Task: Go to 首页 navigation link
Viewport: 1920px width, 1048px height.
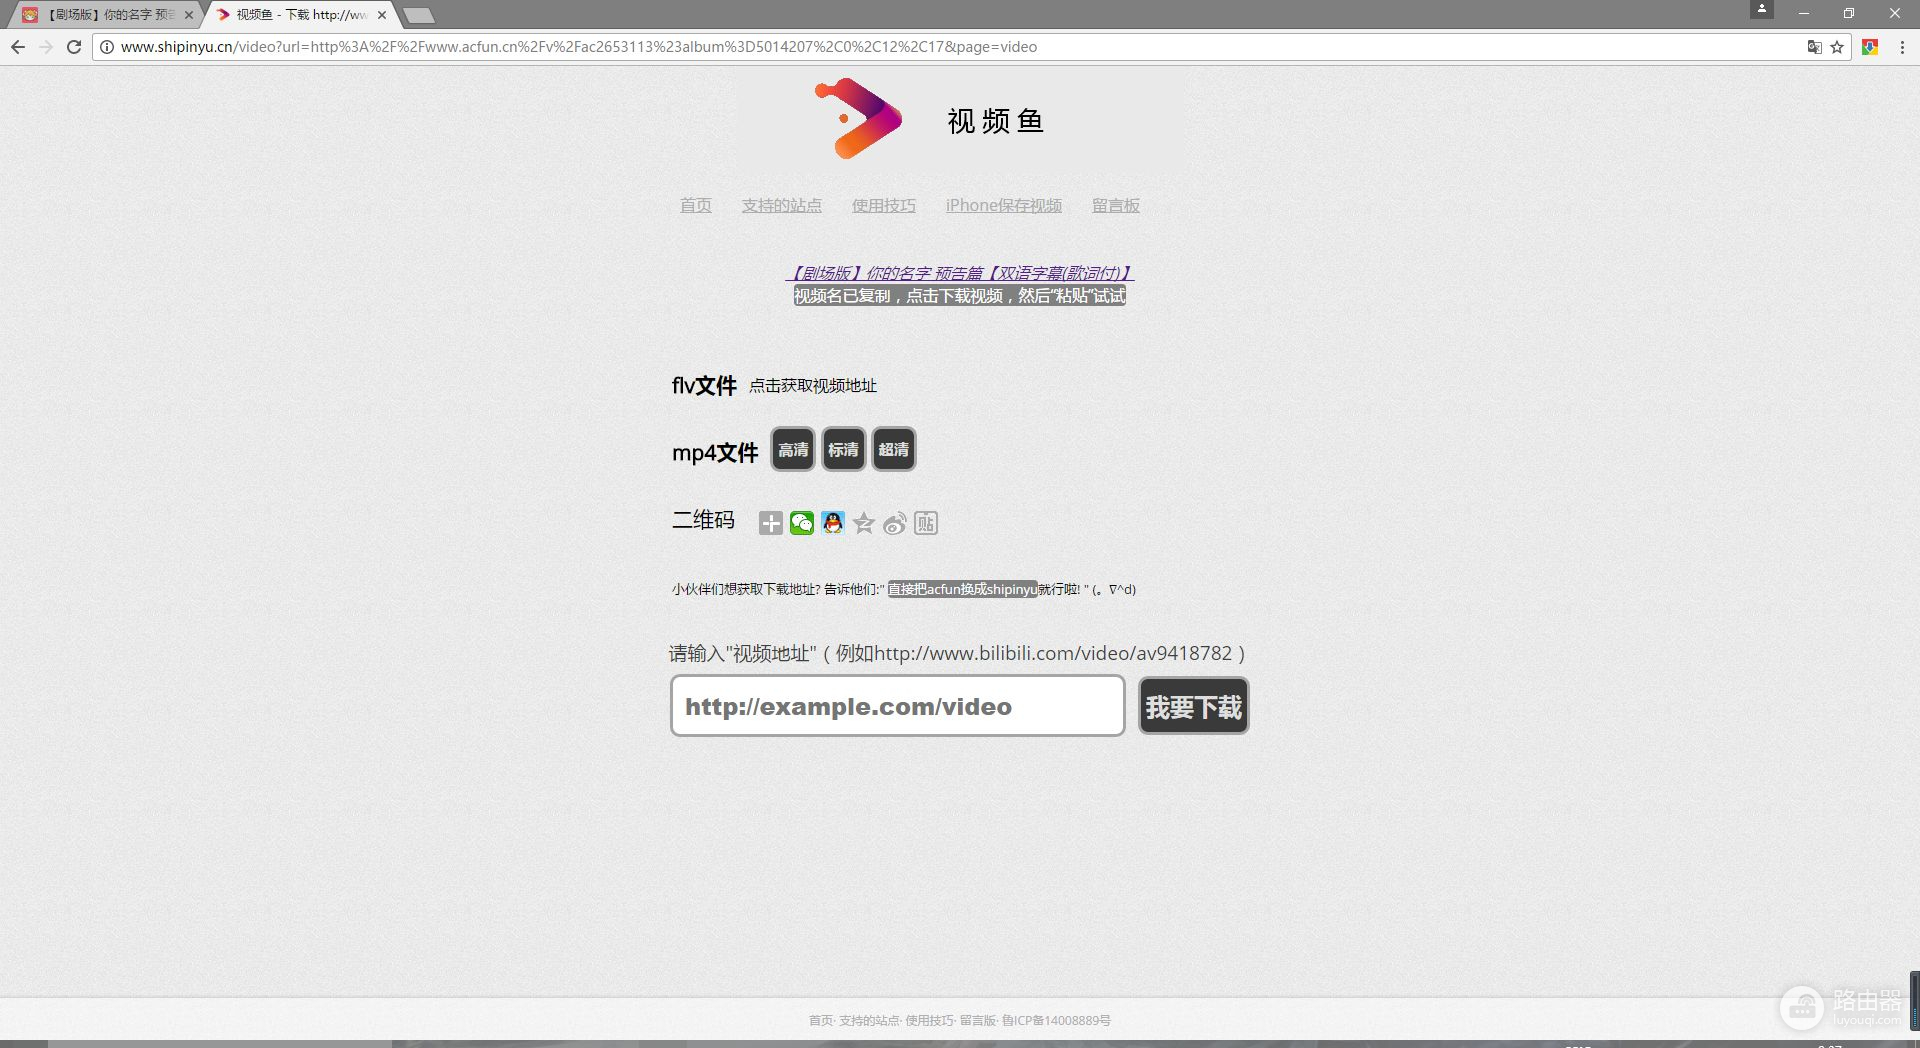Action: click(x=696, y=205)
